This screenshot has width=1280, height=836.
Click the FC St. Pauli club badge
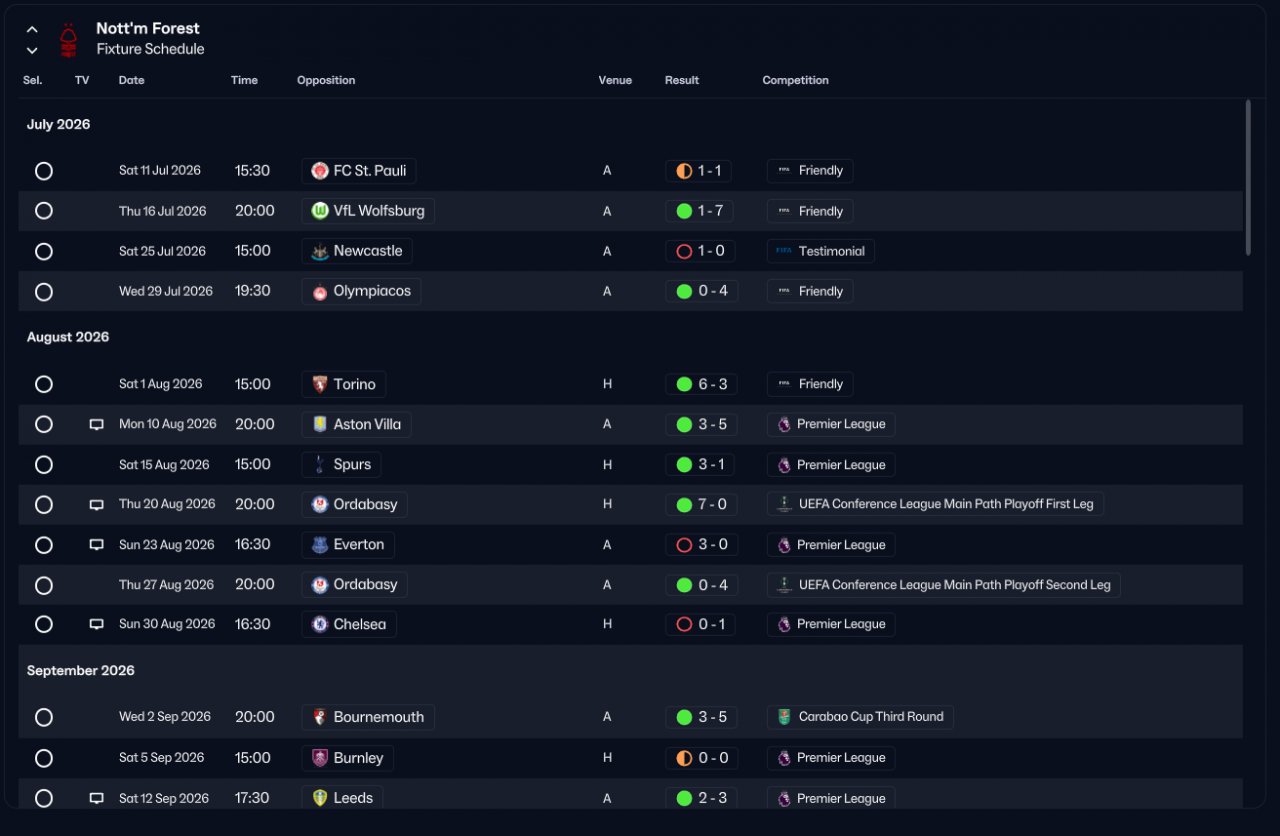click(320, 171)
